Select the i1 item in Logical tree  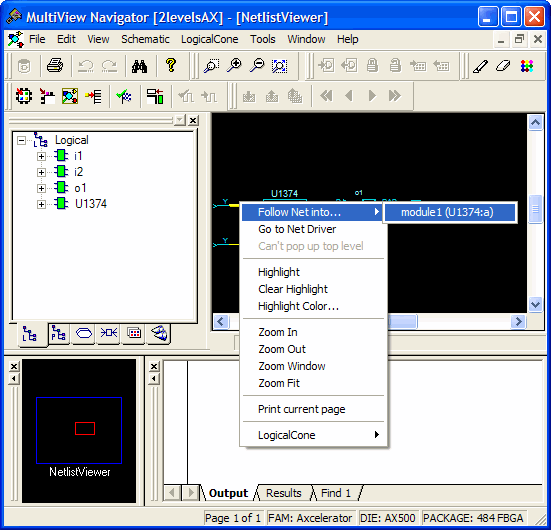pyautogui.click(x=78, y=156)
